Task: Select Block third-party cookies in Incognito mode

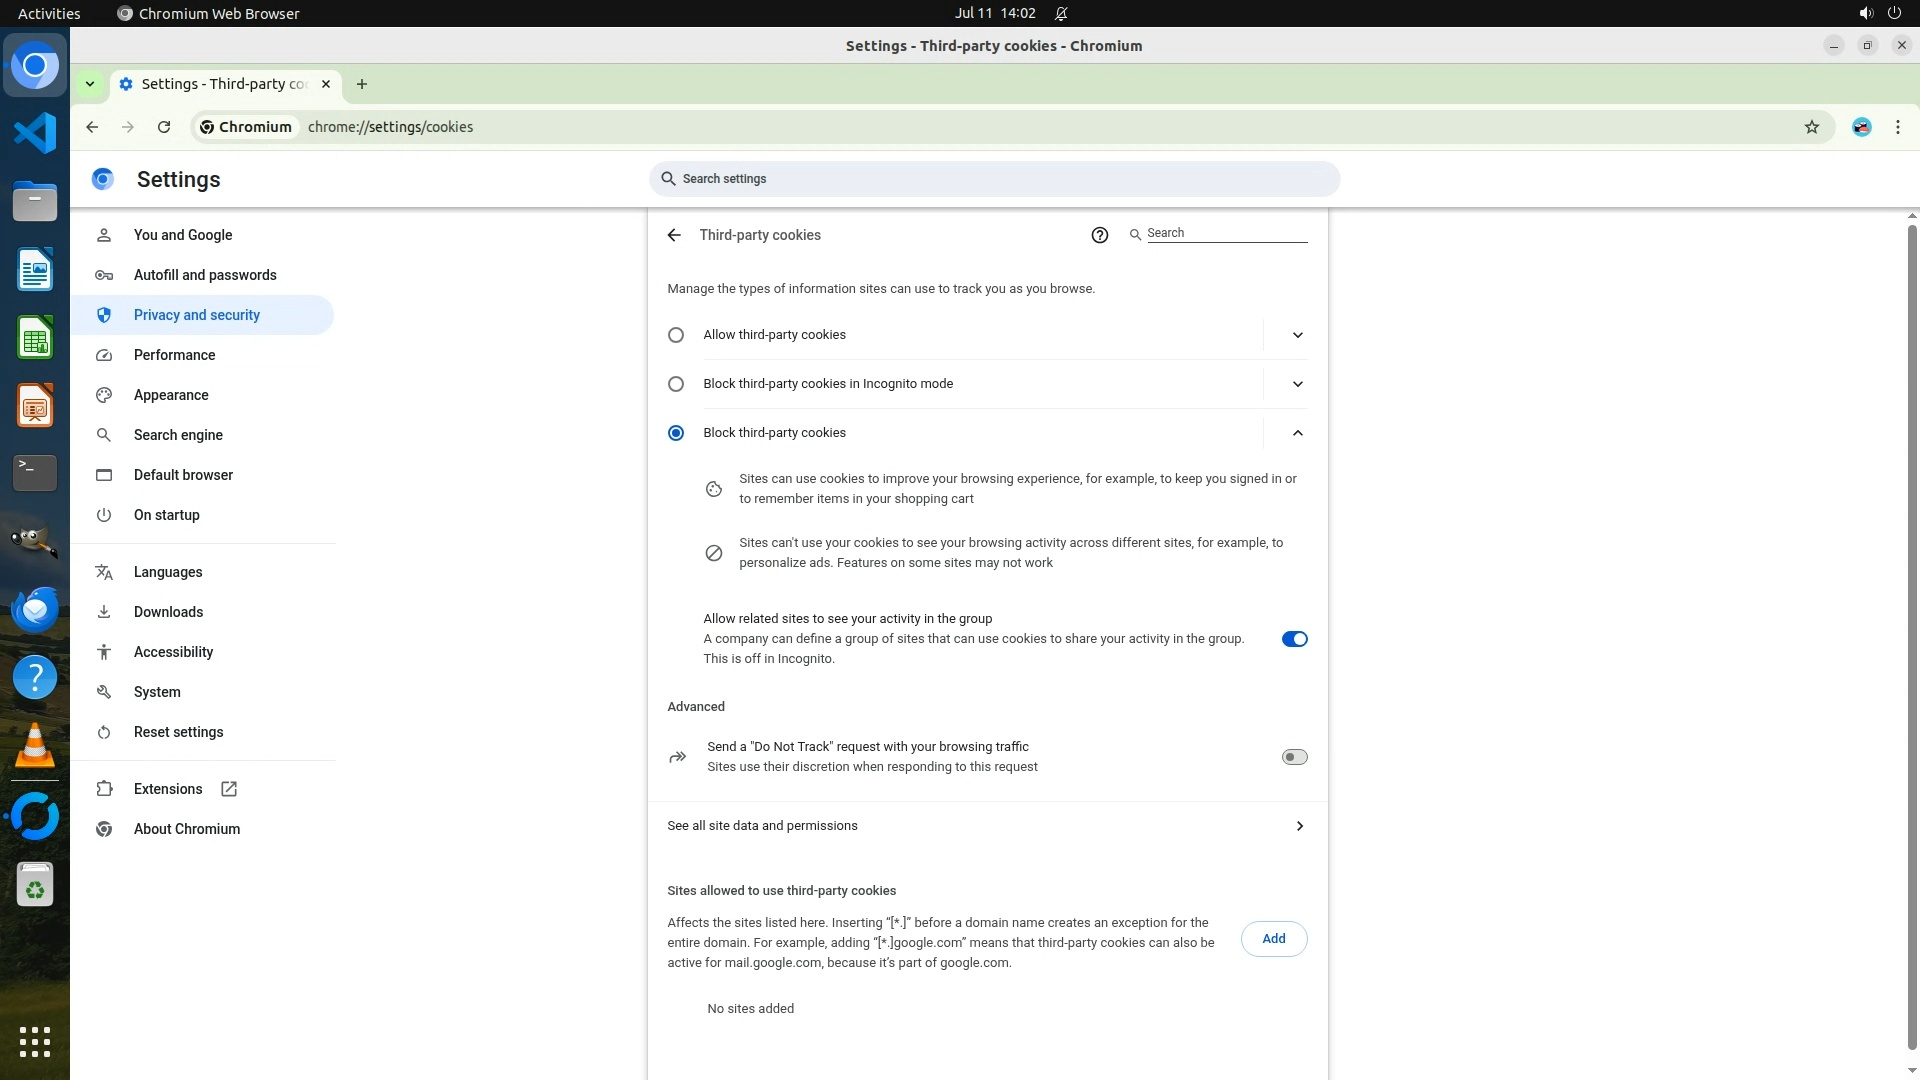Action: tap(676, 384)
